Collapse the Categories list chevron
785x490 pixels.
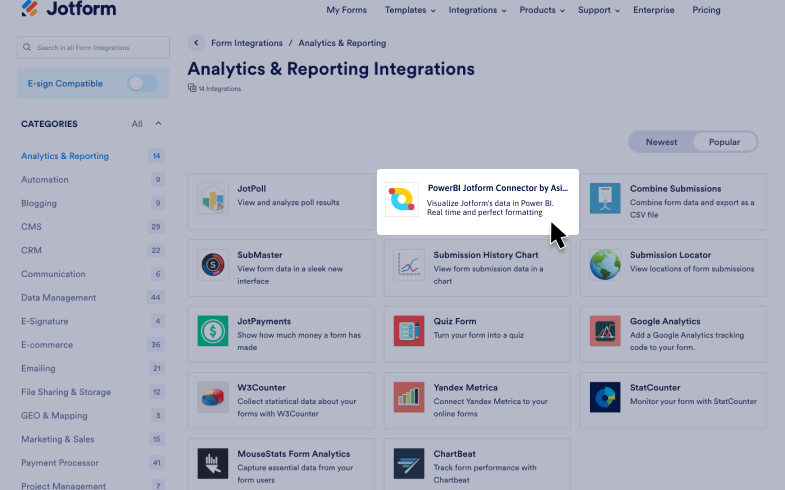tap(158, 124)
